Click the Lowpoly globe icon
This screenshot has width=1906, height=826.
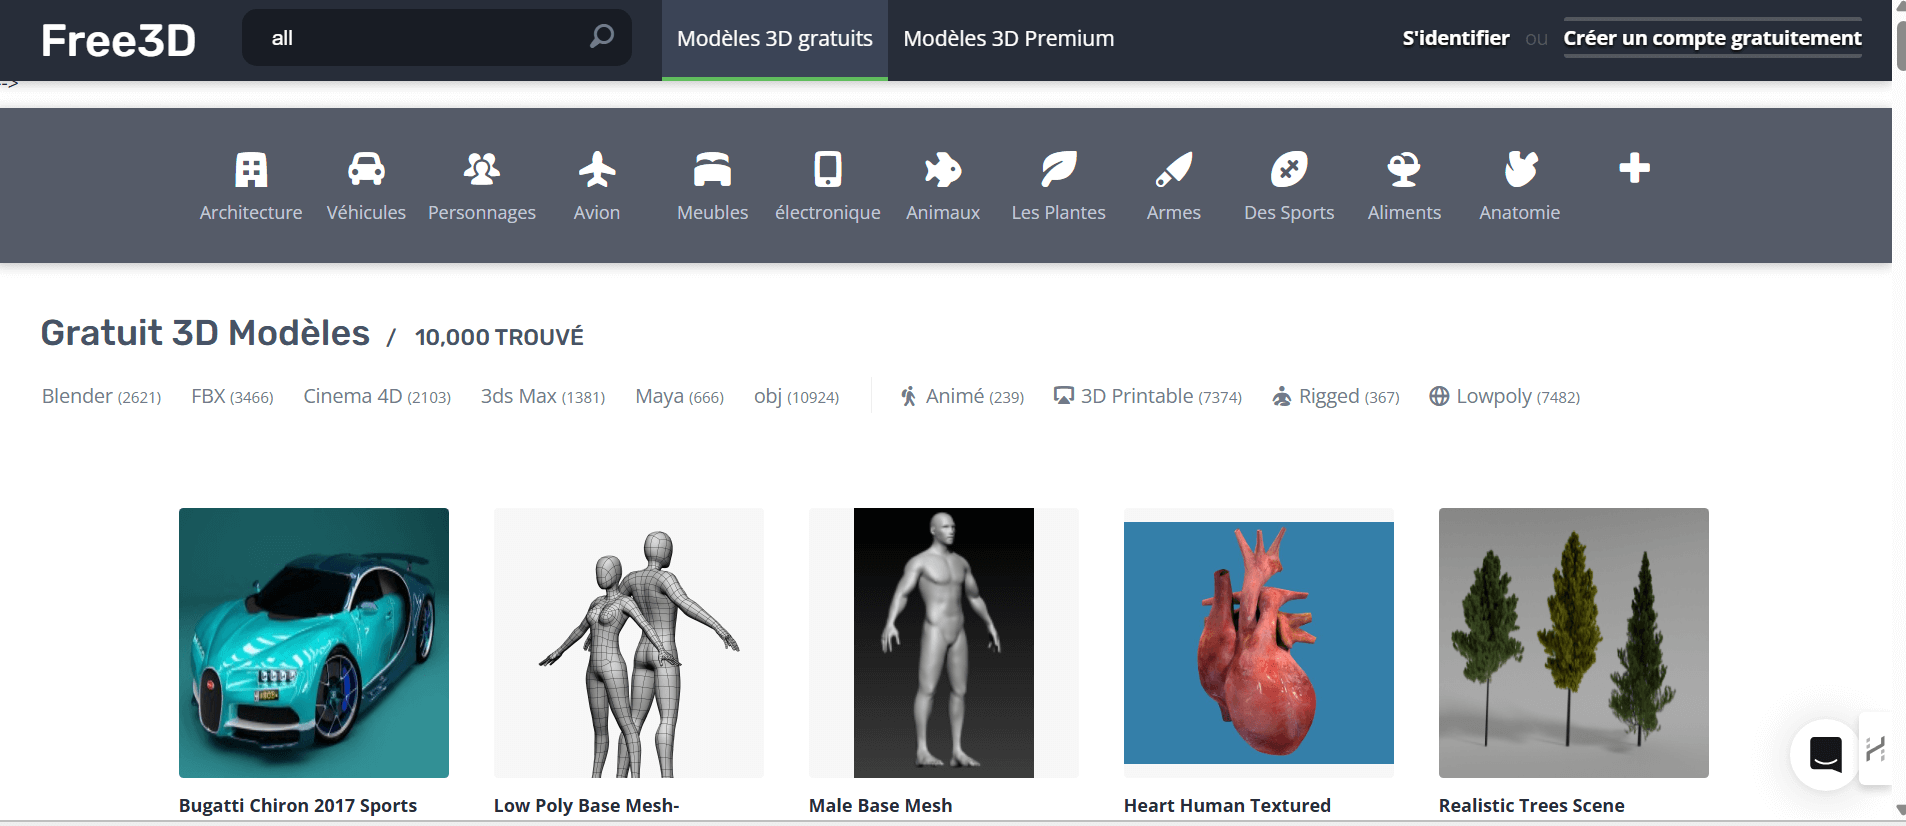1439,396
